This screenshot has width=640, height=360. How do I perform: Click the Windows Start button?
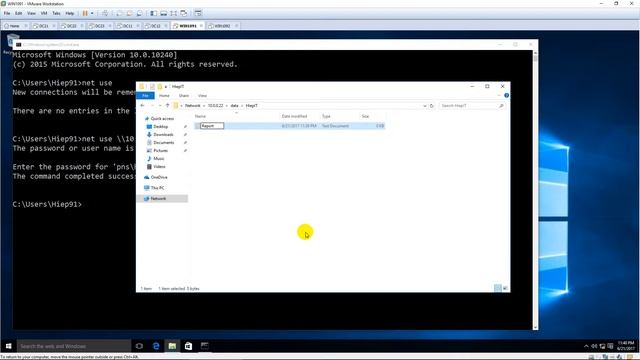tap(9, 346)
